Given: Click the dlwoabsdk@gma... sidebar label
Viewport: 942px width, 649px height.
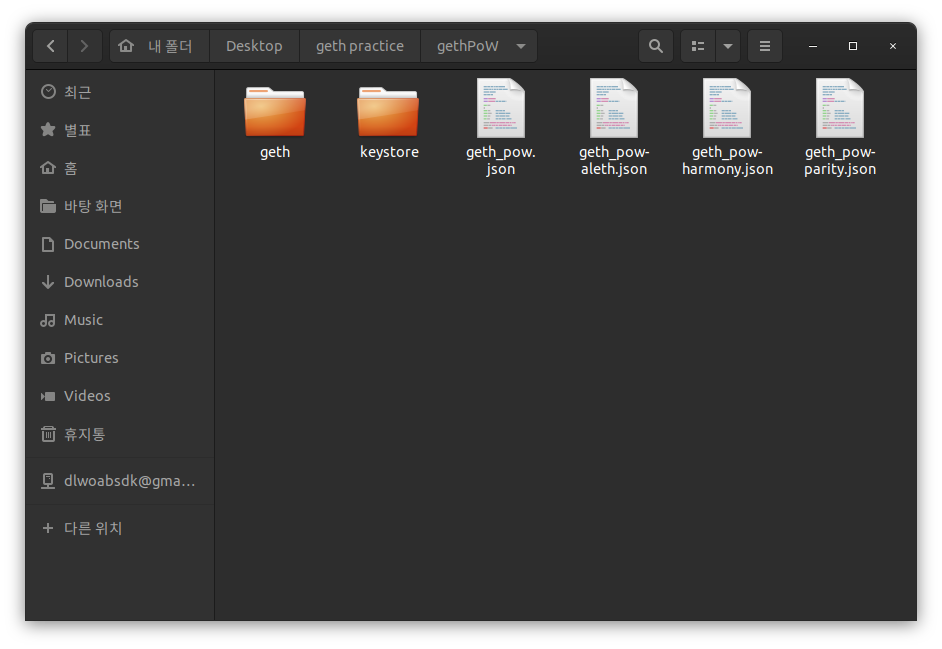Looking at the screenshot, I should 129,481.
